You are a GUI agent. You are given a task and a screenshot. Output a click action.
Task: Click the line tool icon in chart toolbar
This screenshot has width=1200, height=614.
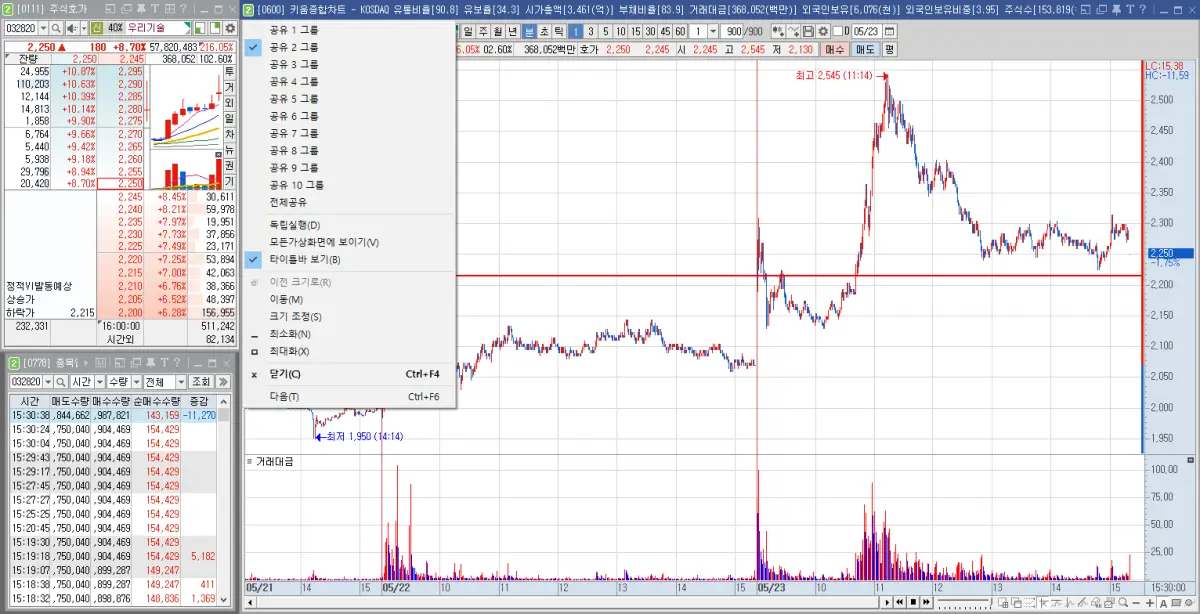point(793,31)
